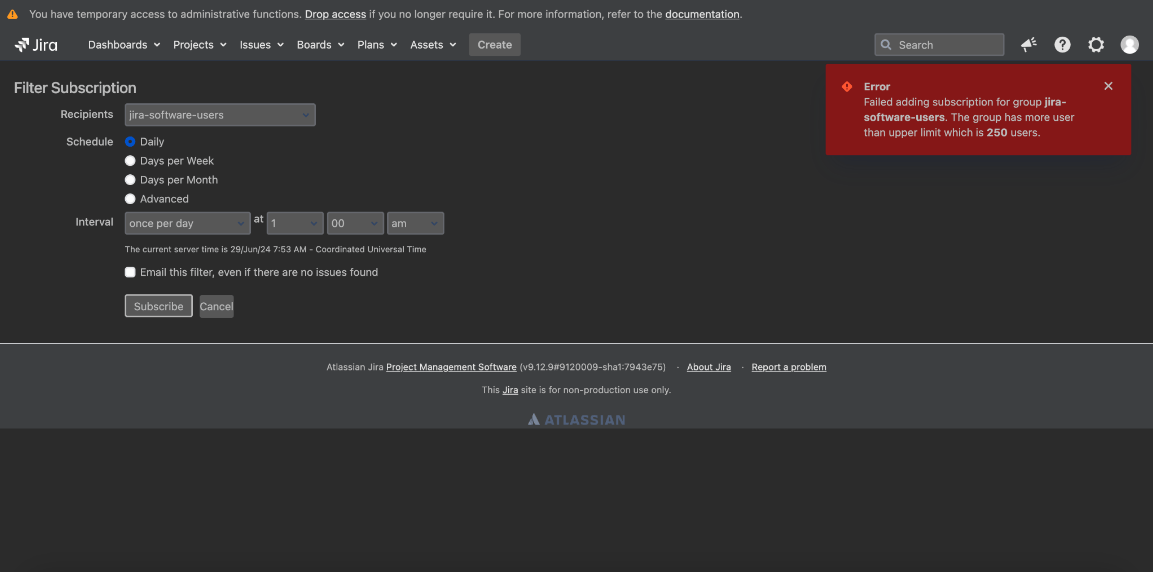Select the Days per Month schedule

pyautogui.click(x=130, y=180)
